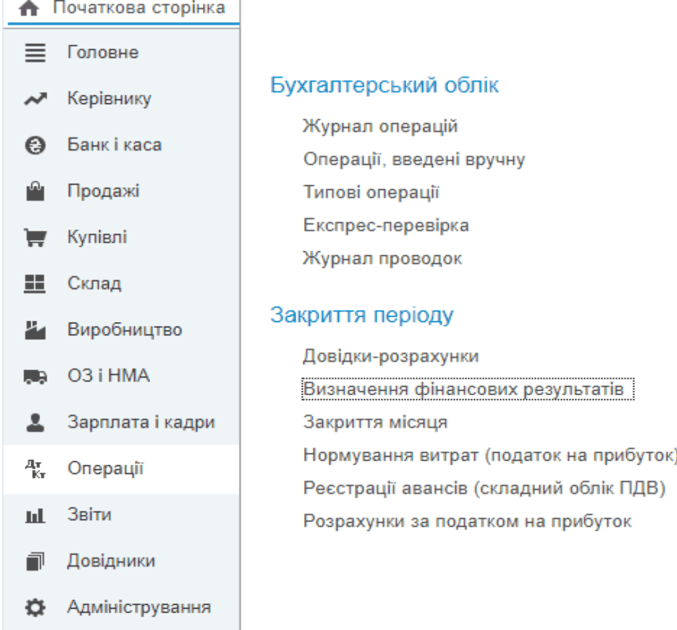This screenshot has width=677, height=630.
Task: Click the truck icon beside ОЗ і НМА
Action: point(30,377)
